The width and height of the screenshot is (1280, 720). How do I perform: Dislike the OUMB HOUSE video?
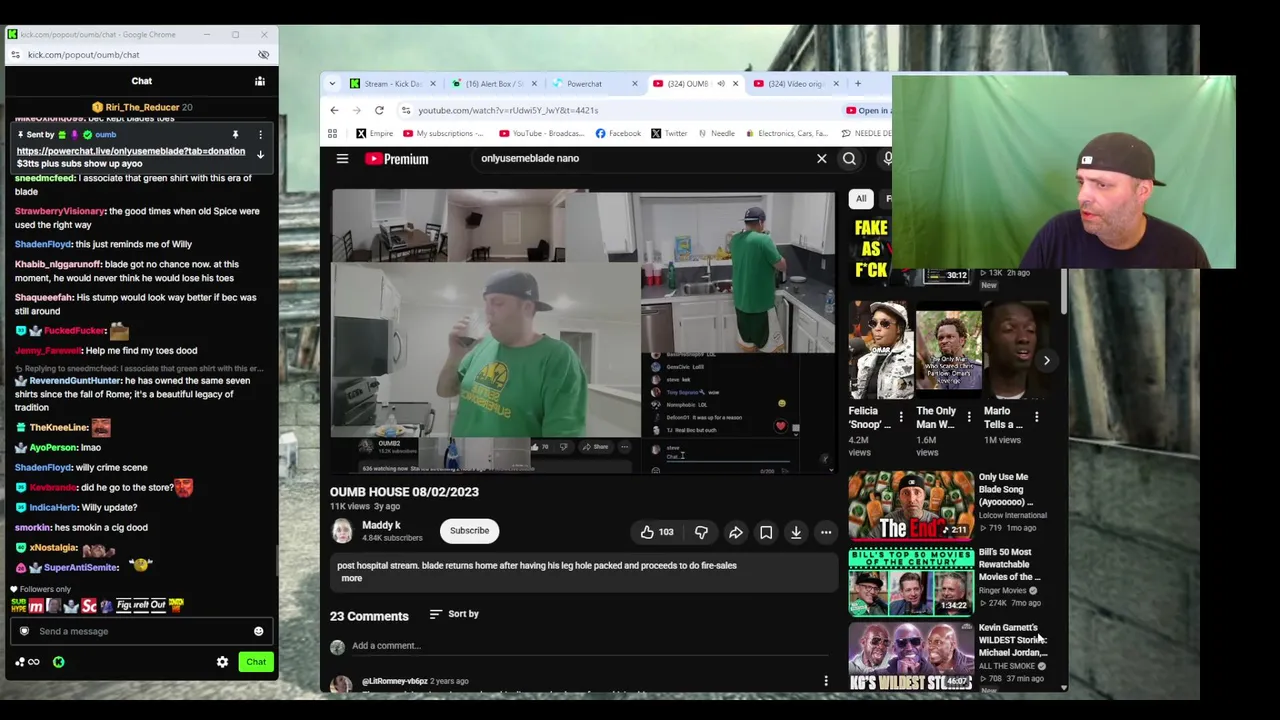click(x=701, y=532)
